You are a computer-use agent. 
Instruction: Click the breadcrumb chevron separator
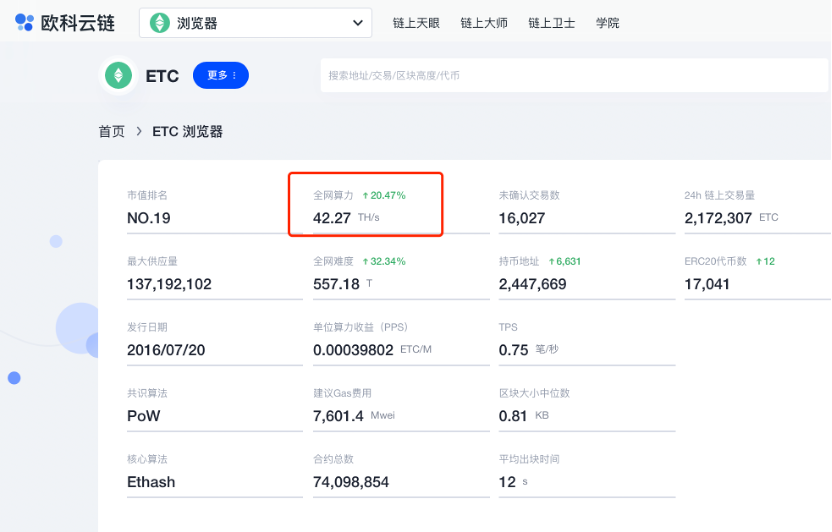click(139, 131)
